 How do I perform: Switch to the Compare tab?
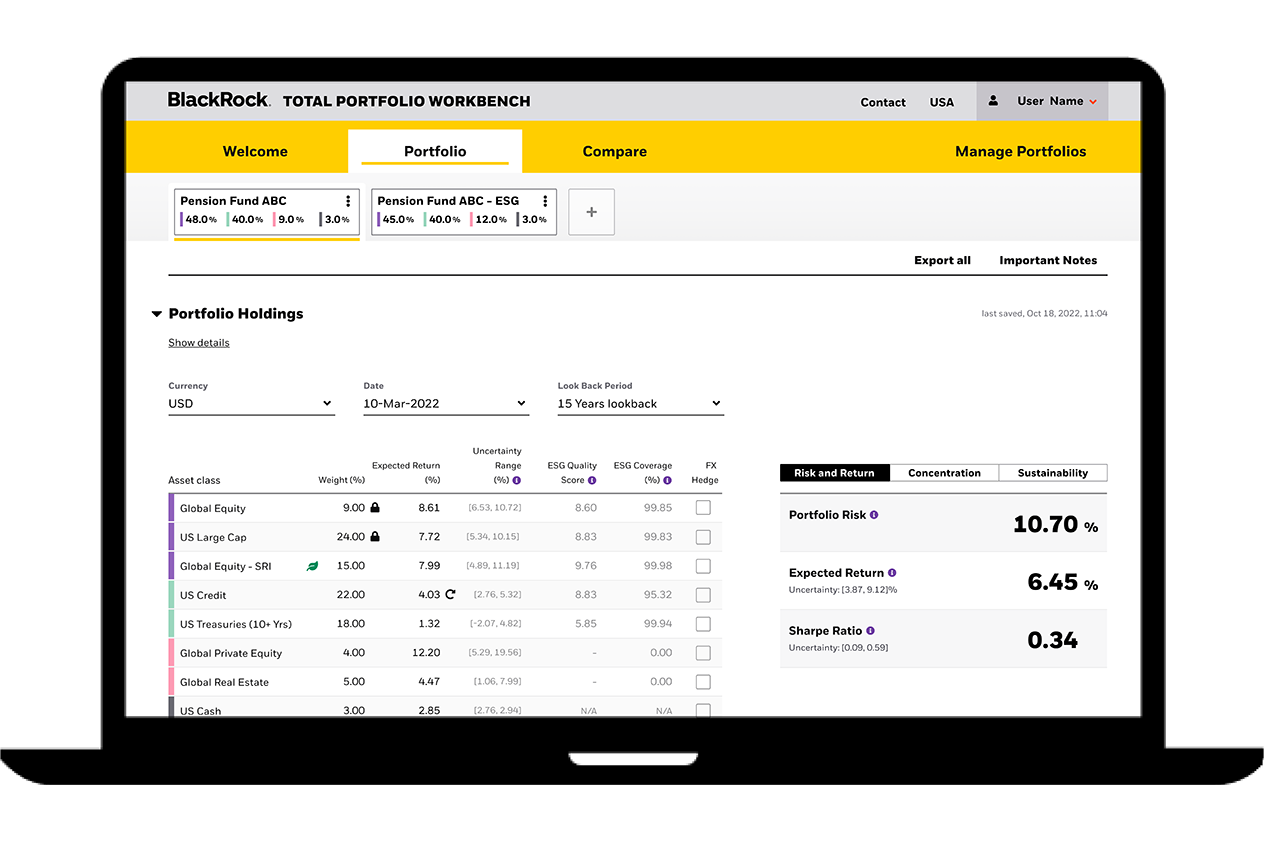[614, 152]
